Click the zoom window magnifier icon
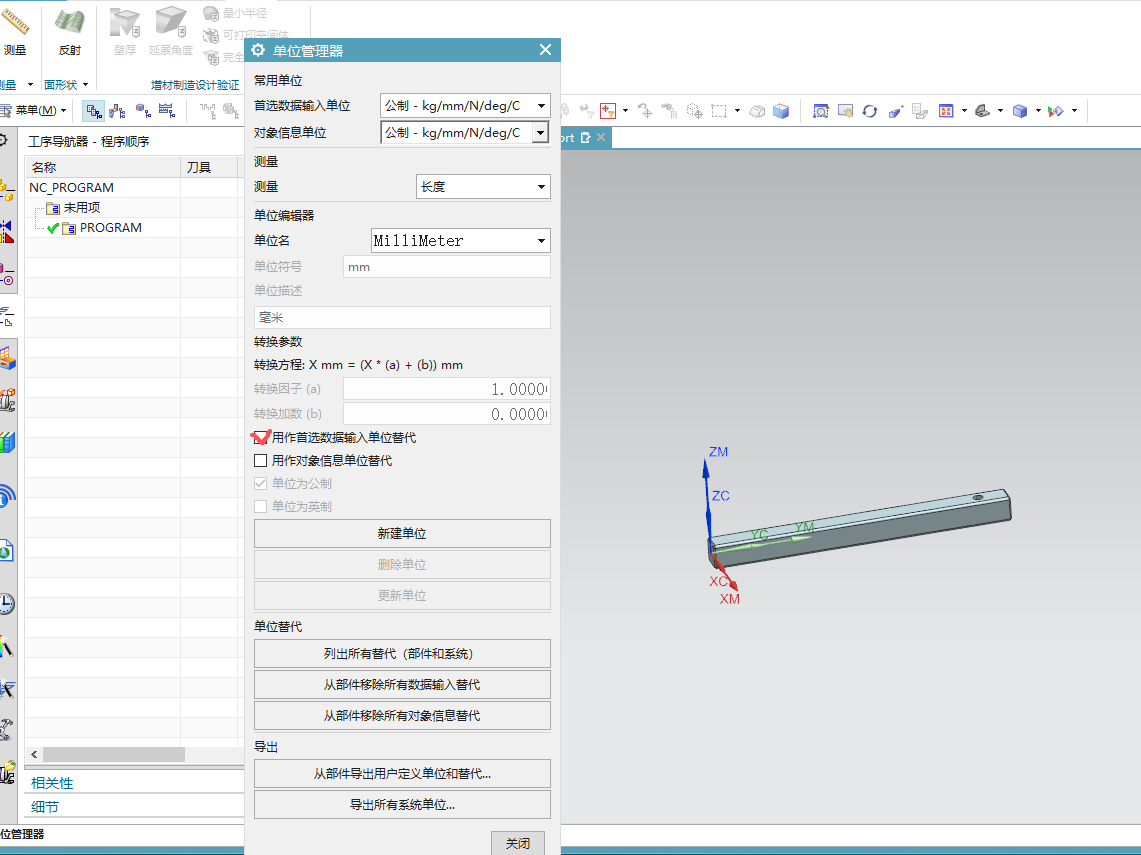Image resolution: width=1141 pixels, height=855 pixels. (x=821, y=111)
